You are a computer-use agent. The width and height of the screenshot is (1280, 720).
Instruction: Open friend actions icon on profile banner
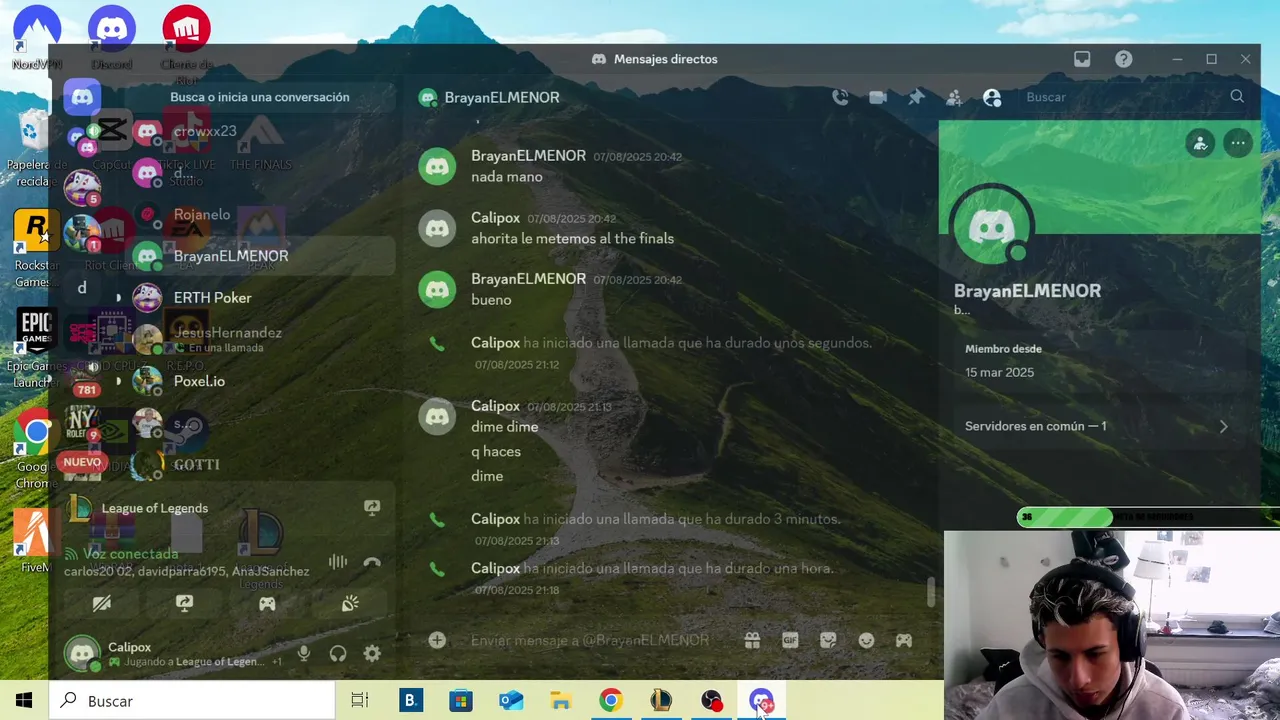[1200, 143]
